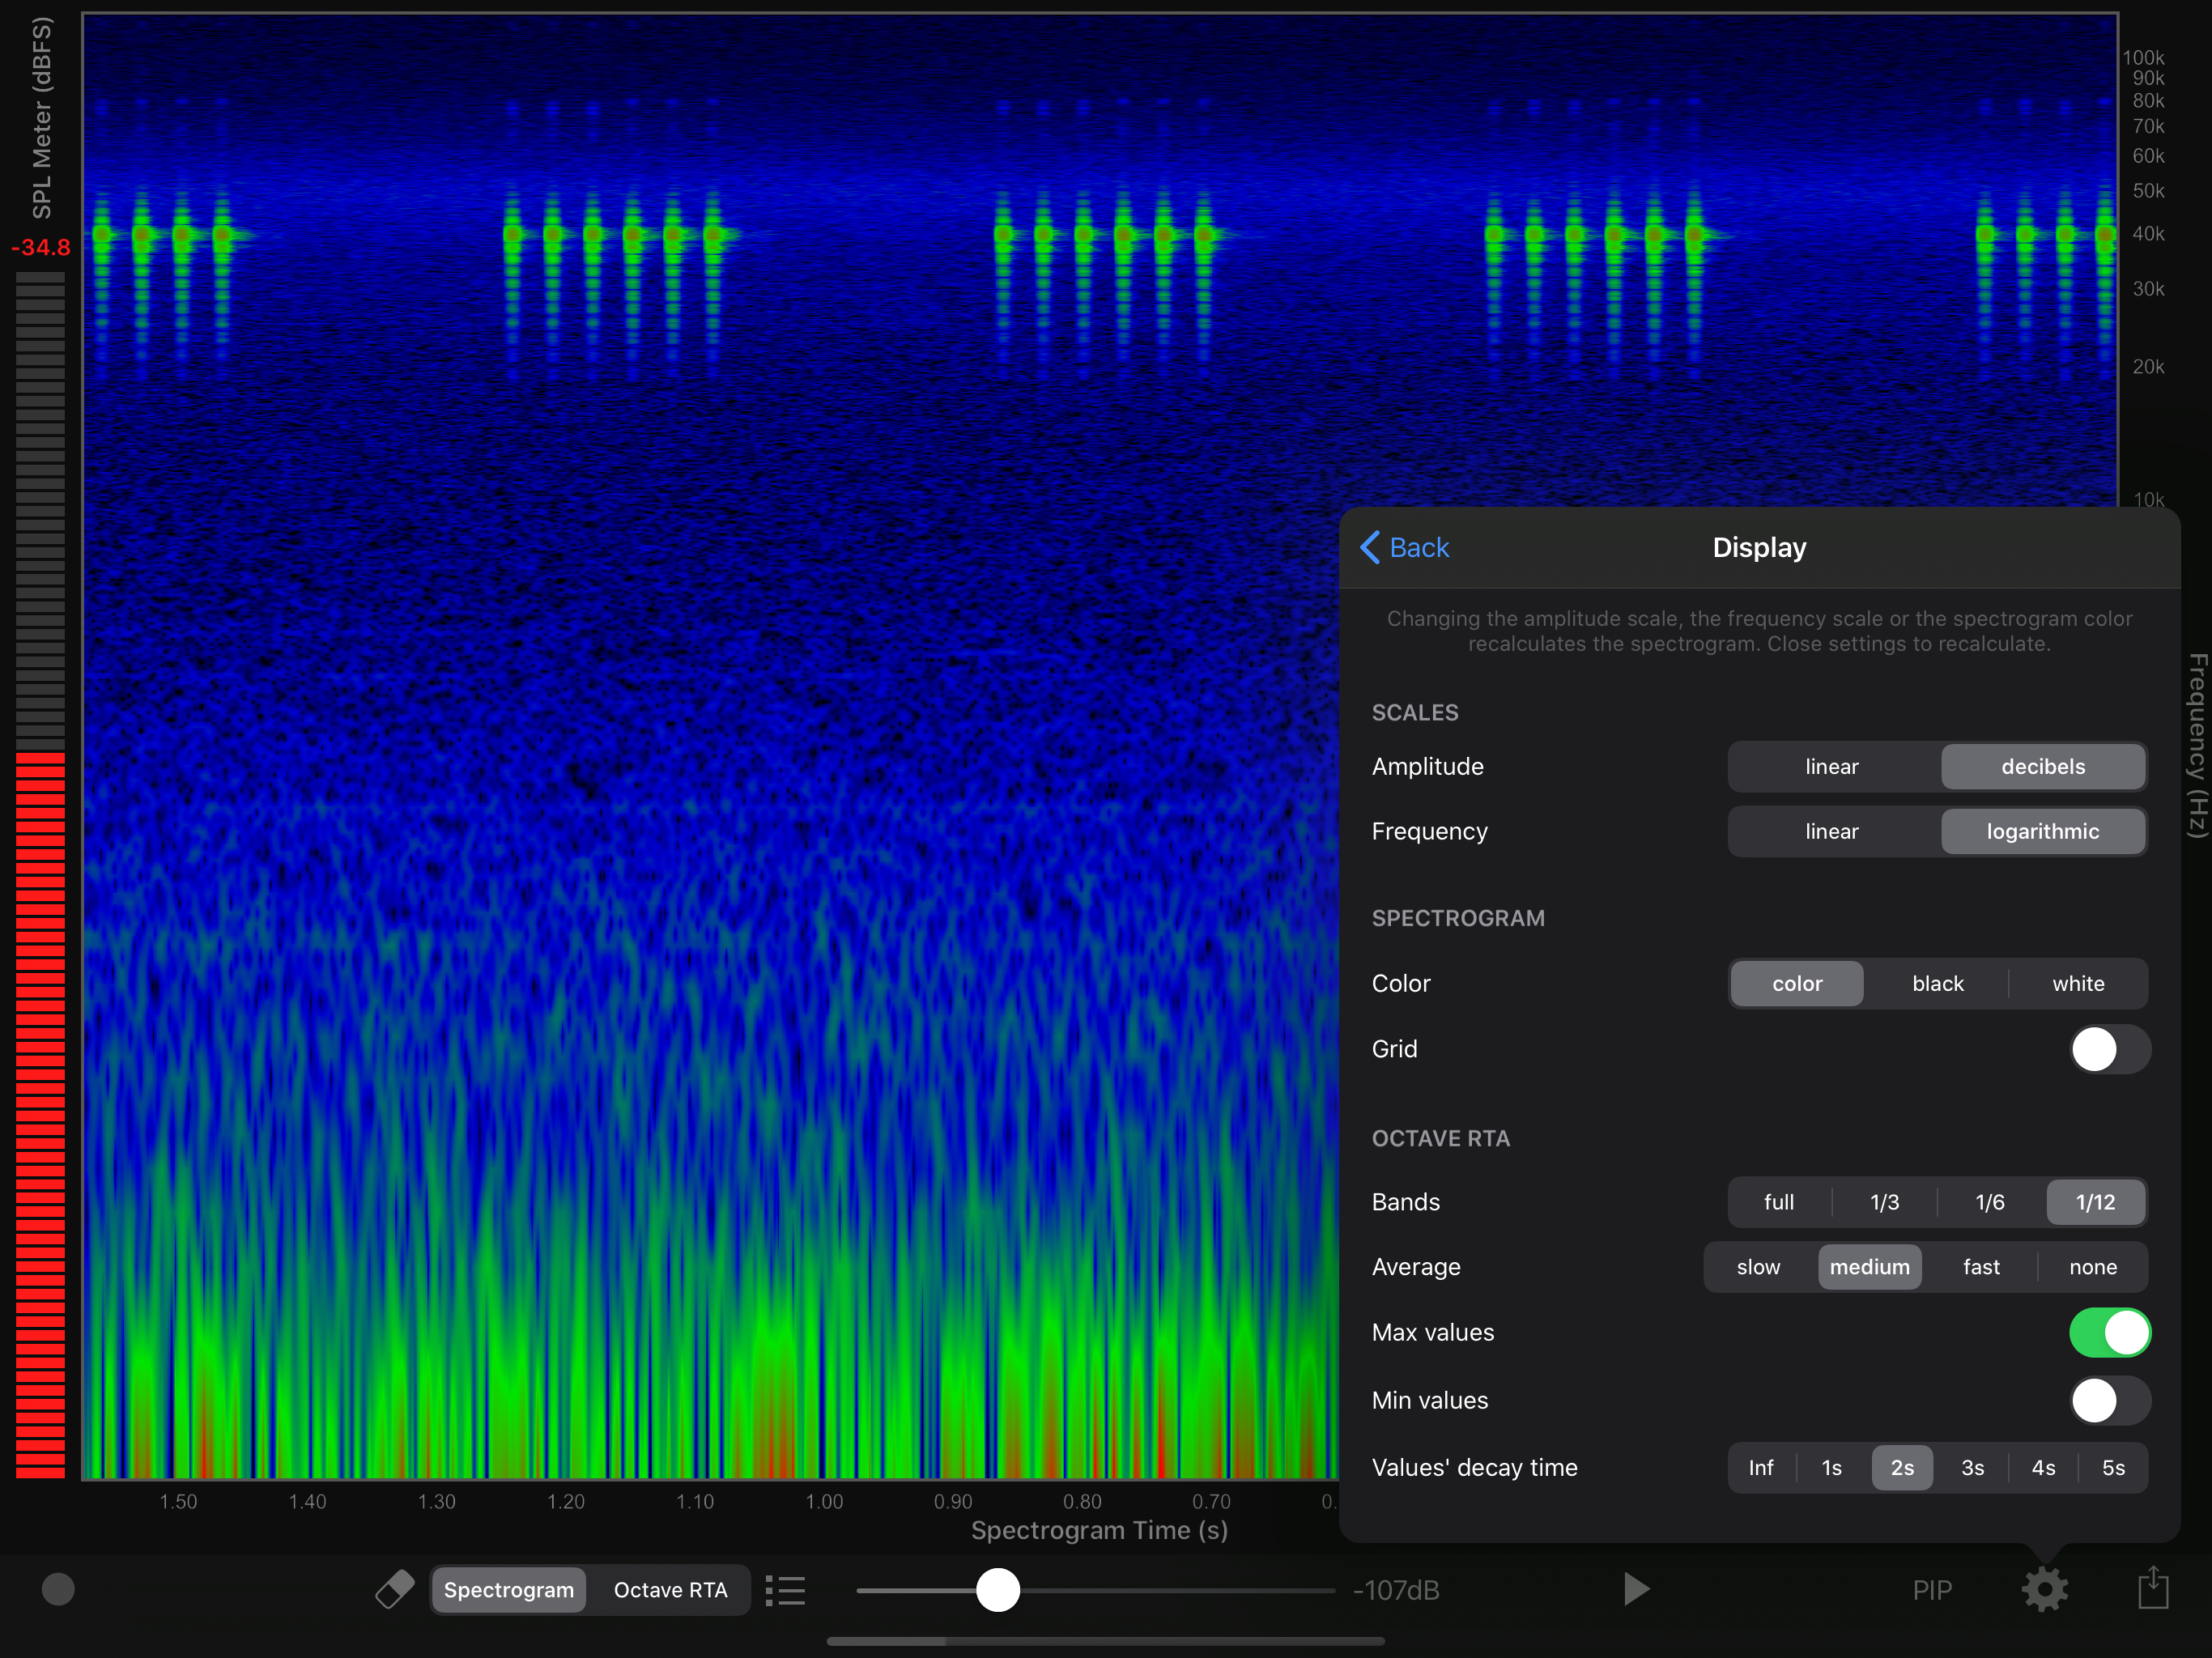Select 1/3 octave bands

pos(1884,1202)
